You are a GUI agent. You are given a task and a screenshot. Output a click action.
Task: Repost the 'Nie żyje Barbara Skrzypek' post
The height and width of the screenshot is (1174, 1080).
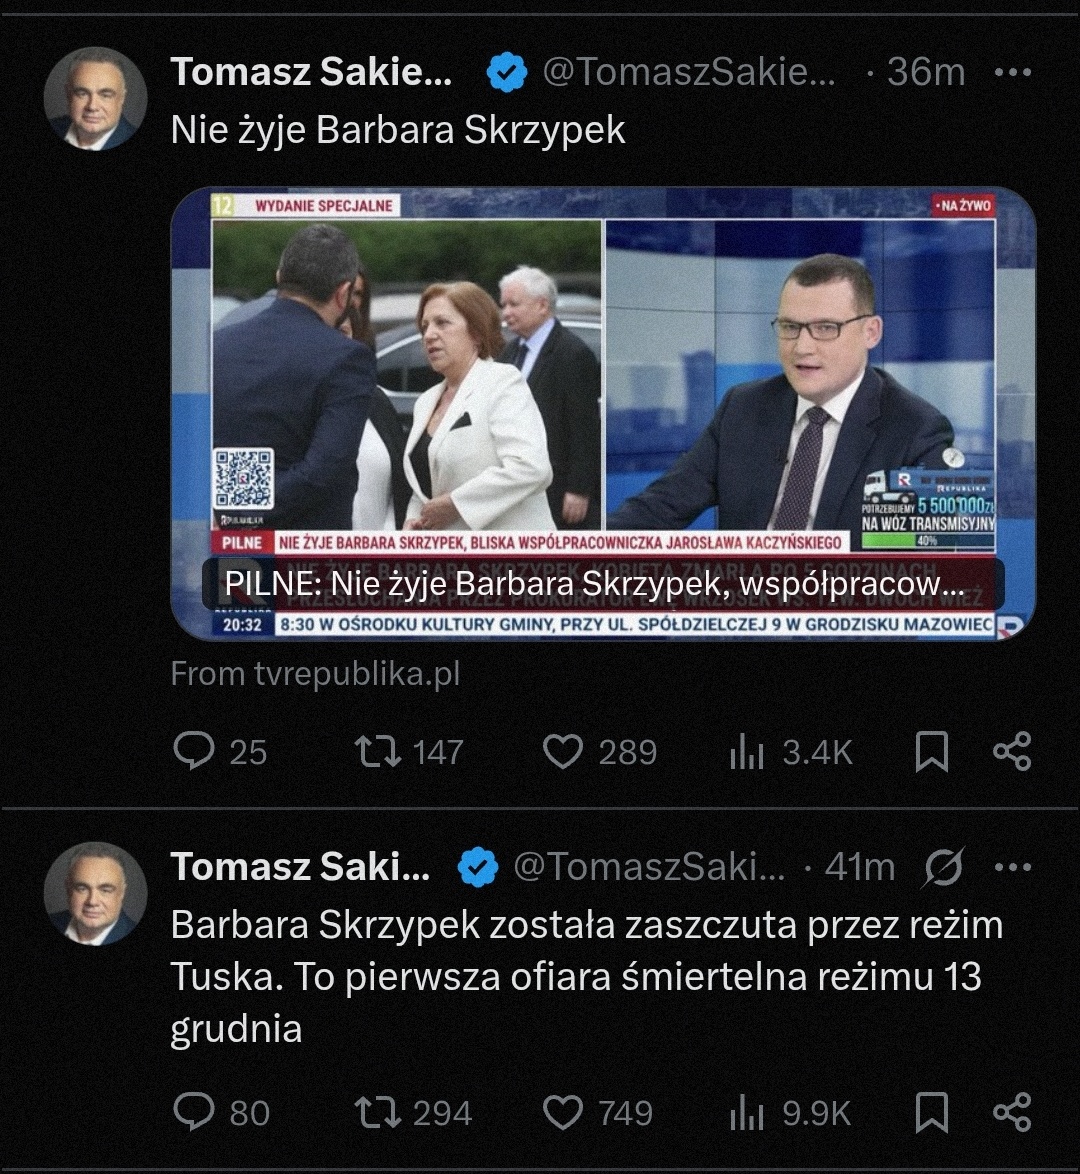point(381,752)
